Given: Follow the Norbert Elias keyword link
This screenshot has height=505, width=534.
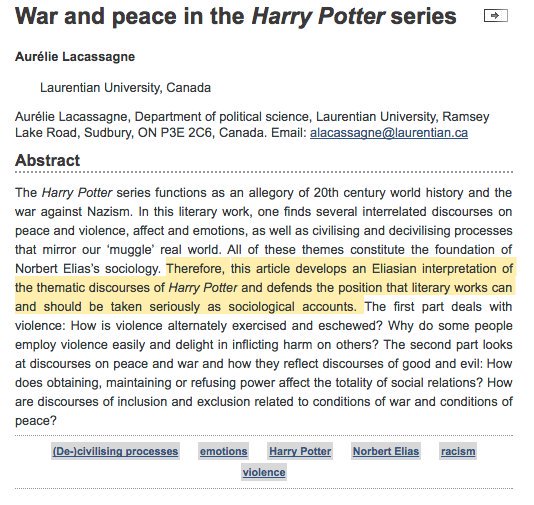Looking at the screenshot, I should pyautogui.click(x=386, y=451).
